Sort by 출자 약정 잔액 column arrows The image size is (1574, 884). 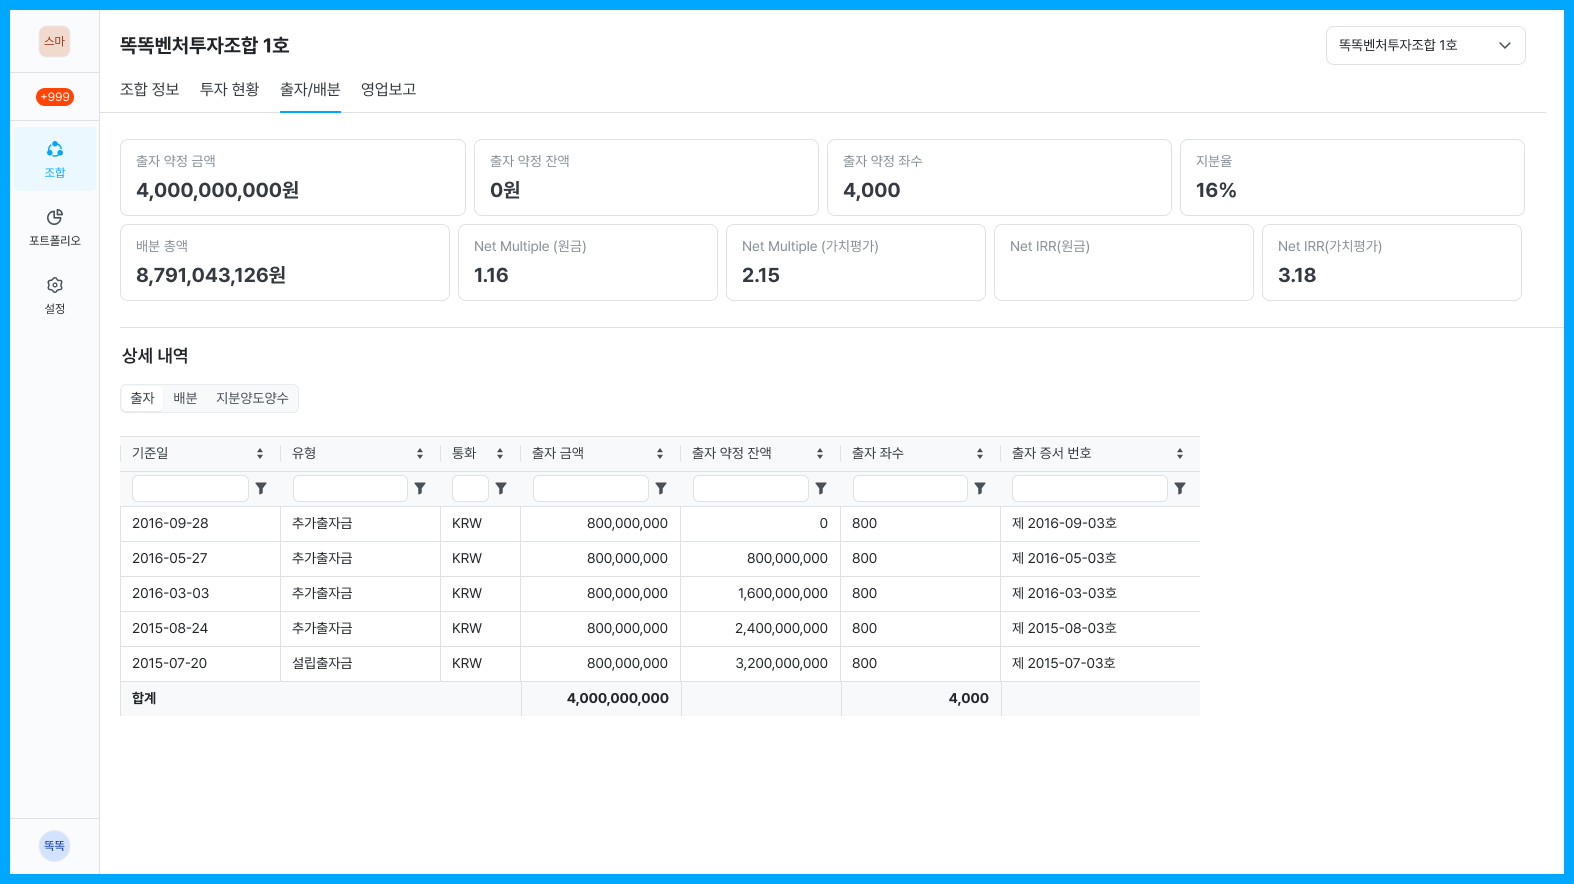point(820,454)
